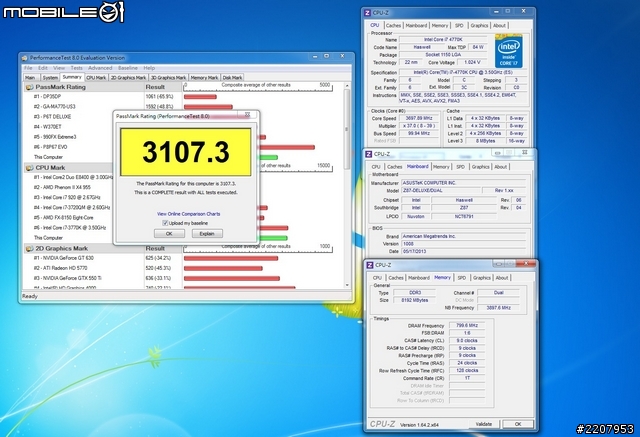The height and width of the screenshot is (437, 640).
Task: Switch to the System tab in PerformanceTest
Action: pyautogui.click(x=50, y=78)
